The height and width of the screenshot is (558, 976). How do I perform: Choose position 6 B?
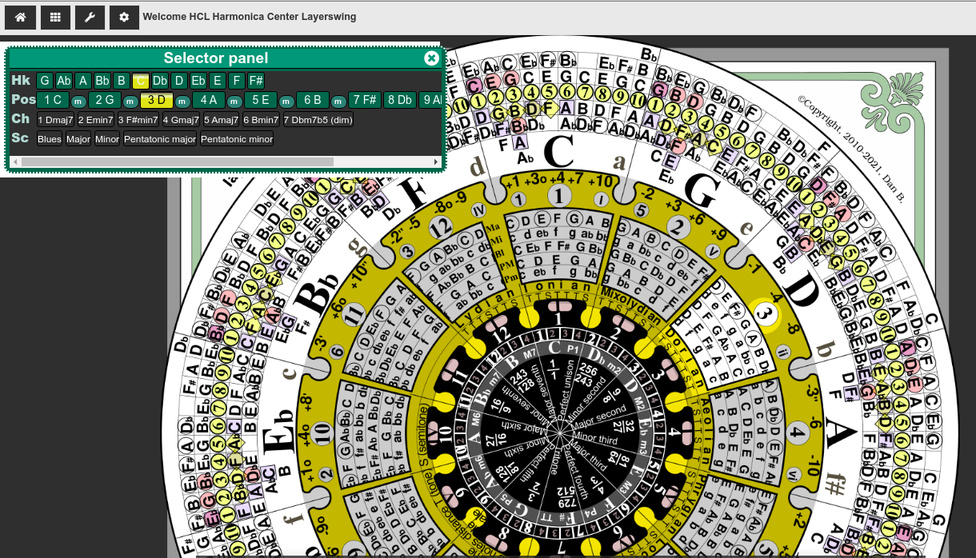(x=312, y=100)
